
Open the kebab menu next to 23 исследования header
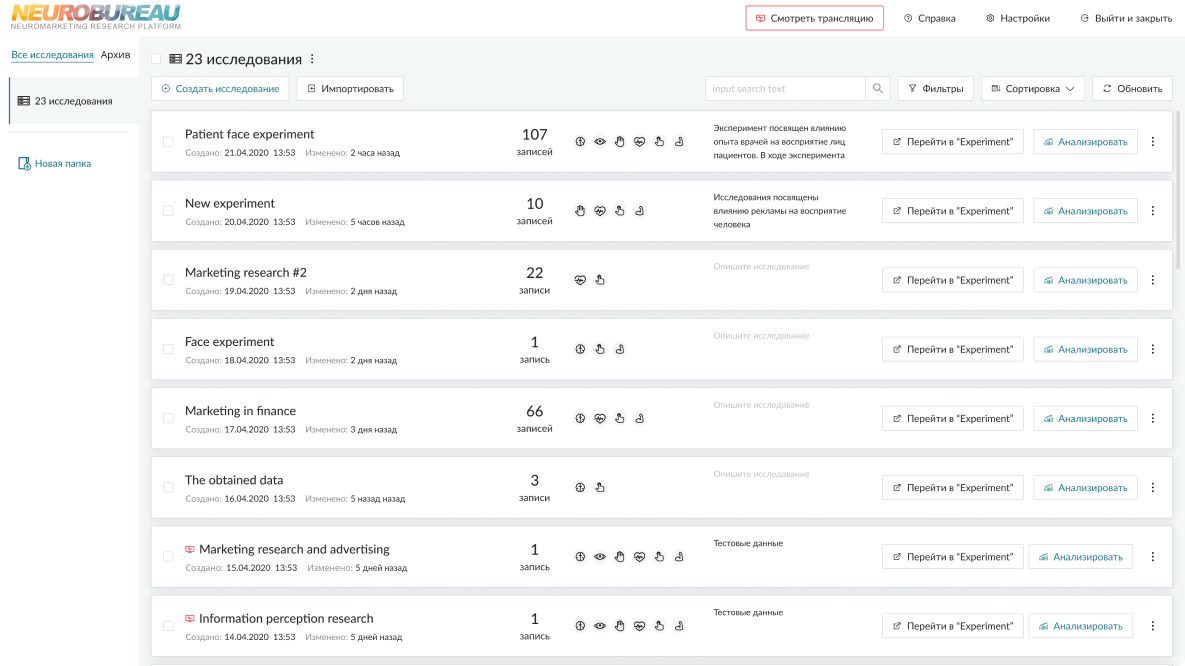[x=313, y=59]
